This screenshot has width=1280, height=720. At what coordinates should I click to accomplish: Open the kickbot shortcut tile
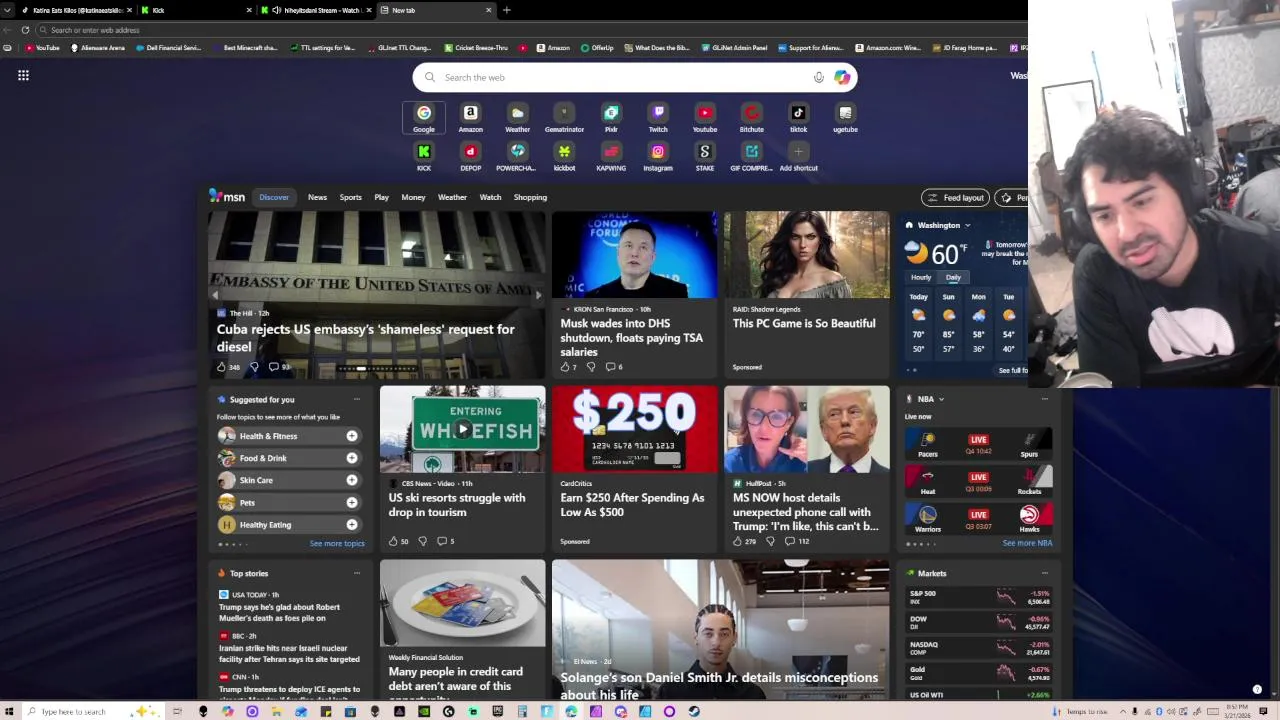[x=564, y=157]
